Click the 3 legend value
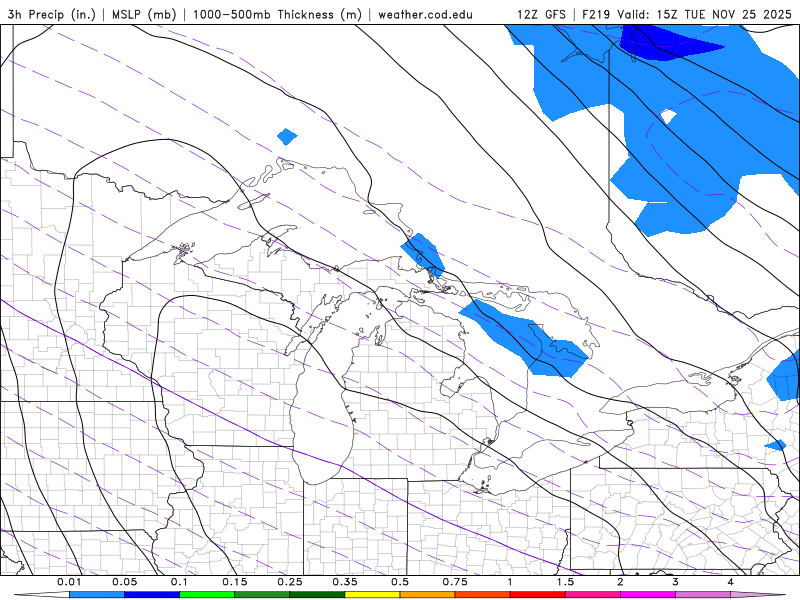 tap(676, 582)
